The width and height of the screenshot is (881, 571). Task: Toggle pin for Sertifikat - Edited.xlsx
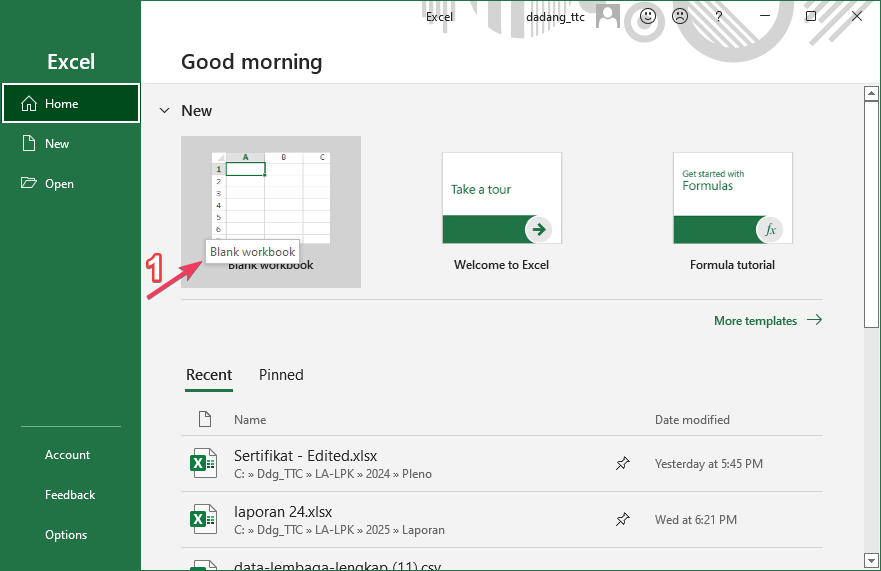622,464
